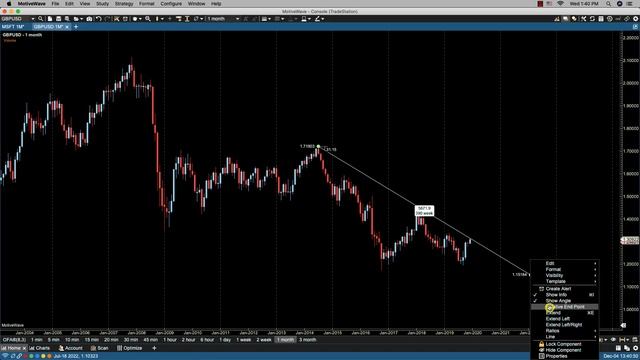Open the Account page tab
Image resolution: width=640 pixels, height=360 pixels.
pos(71,348)
